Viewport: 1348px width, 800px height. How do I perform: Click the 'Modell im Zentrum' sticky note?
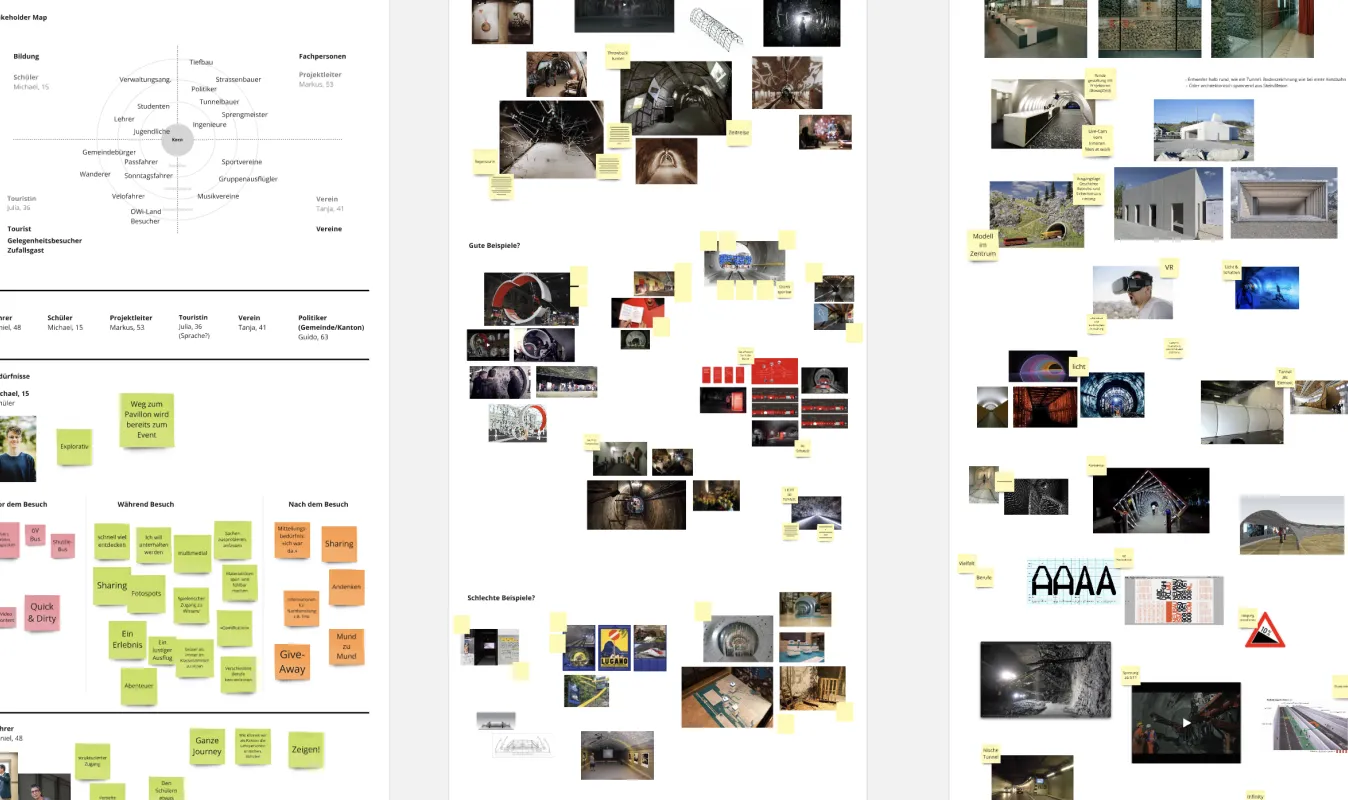983,245
